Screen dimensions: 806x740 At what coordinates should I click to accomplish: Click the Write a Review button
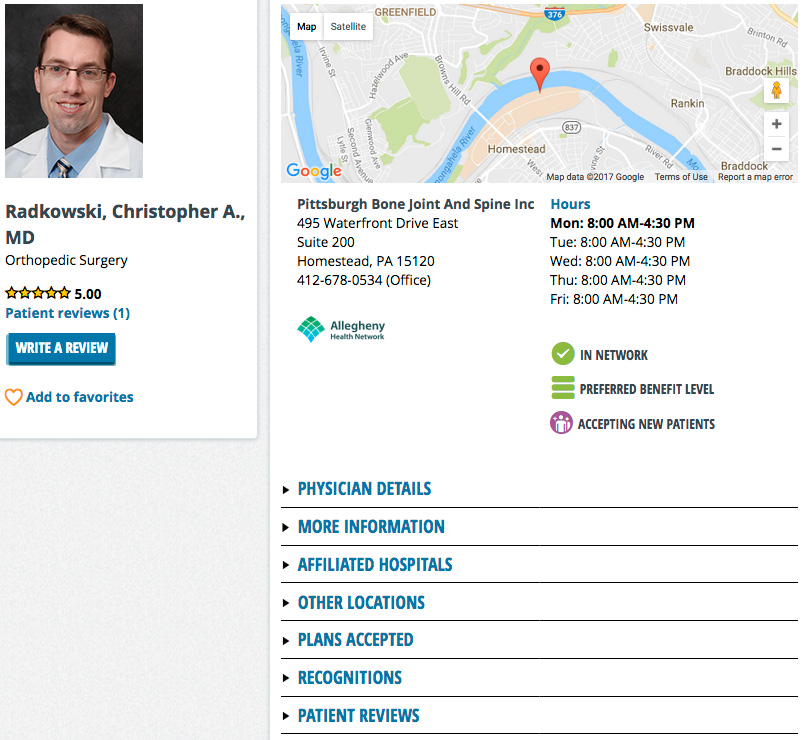[x=61, y=349]
